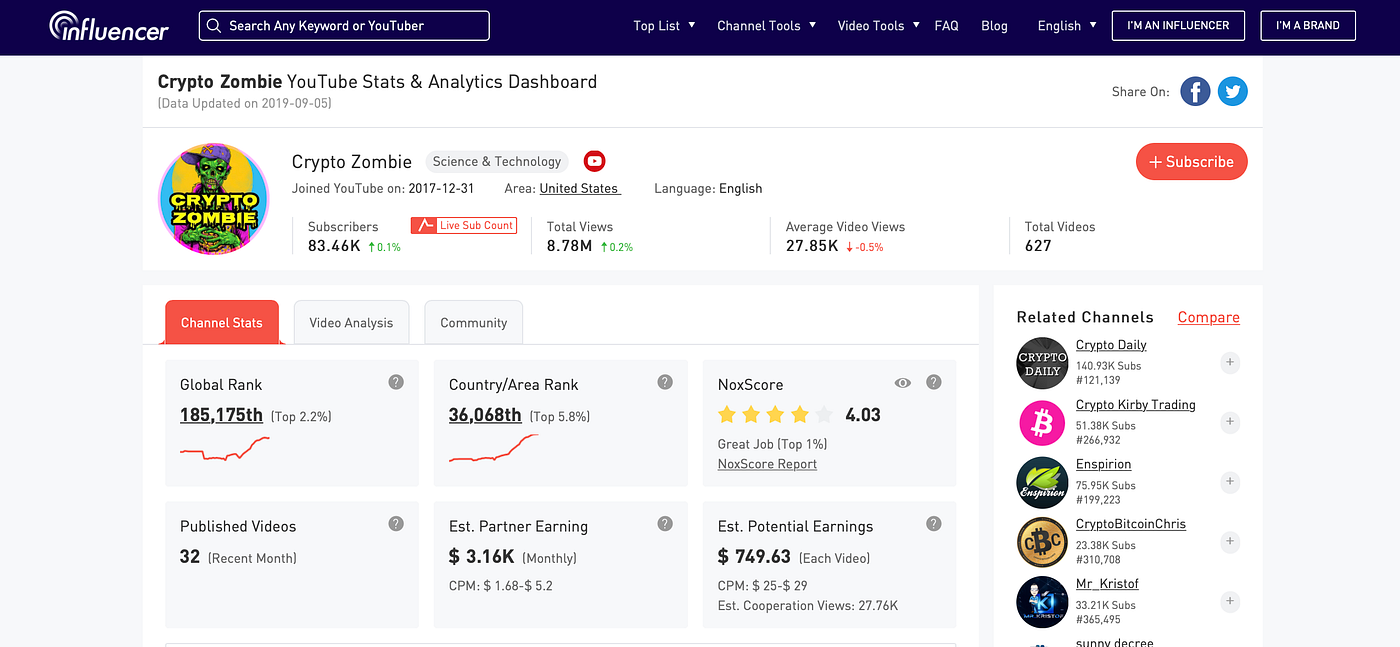
Task: Click Global Rank help question icon
Action: pyautogui.click(x=396, y=382)
